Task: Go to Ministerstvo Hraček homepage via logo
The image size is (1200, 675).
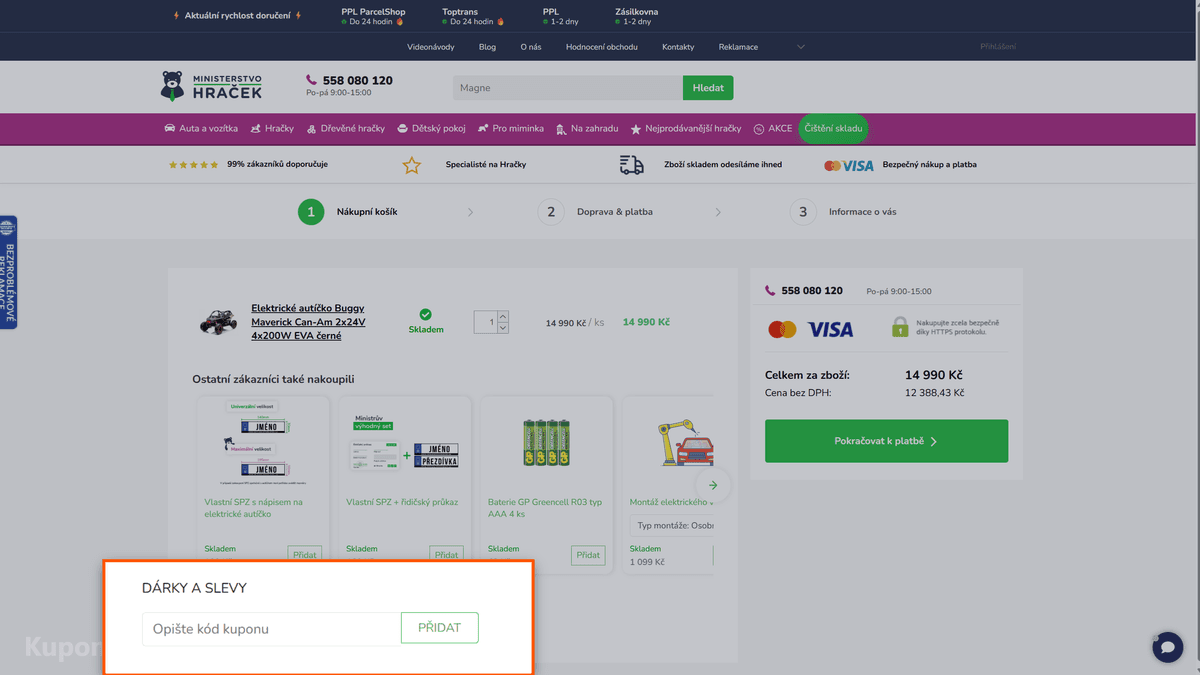Action: (212, 86)
